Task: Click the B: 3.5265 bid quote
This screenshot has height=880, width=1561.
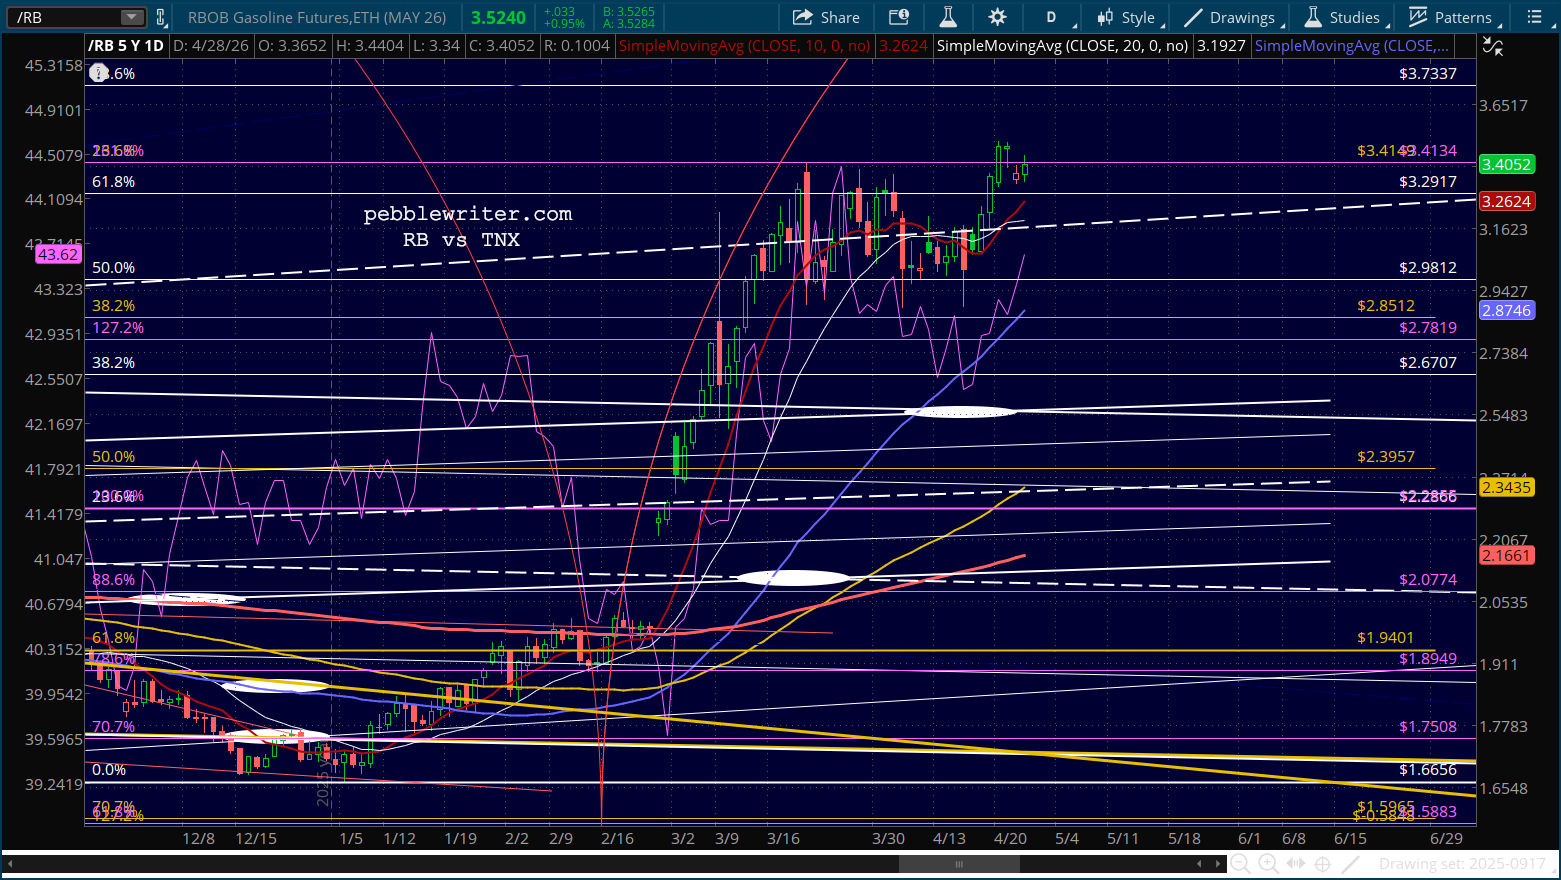Action: [x=629, y=12]
